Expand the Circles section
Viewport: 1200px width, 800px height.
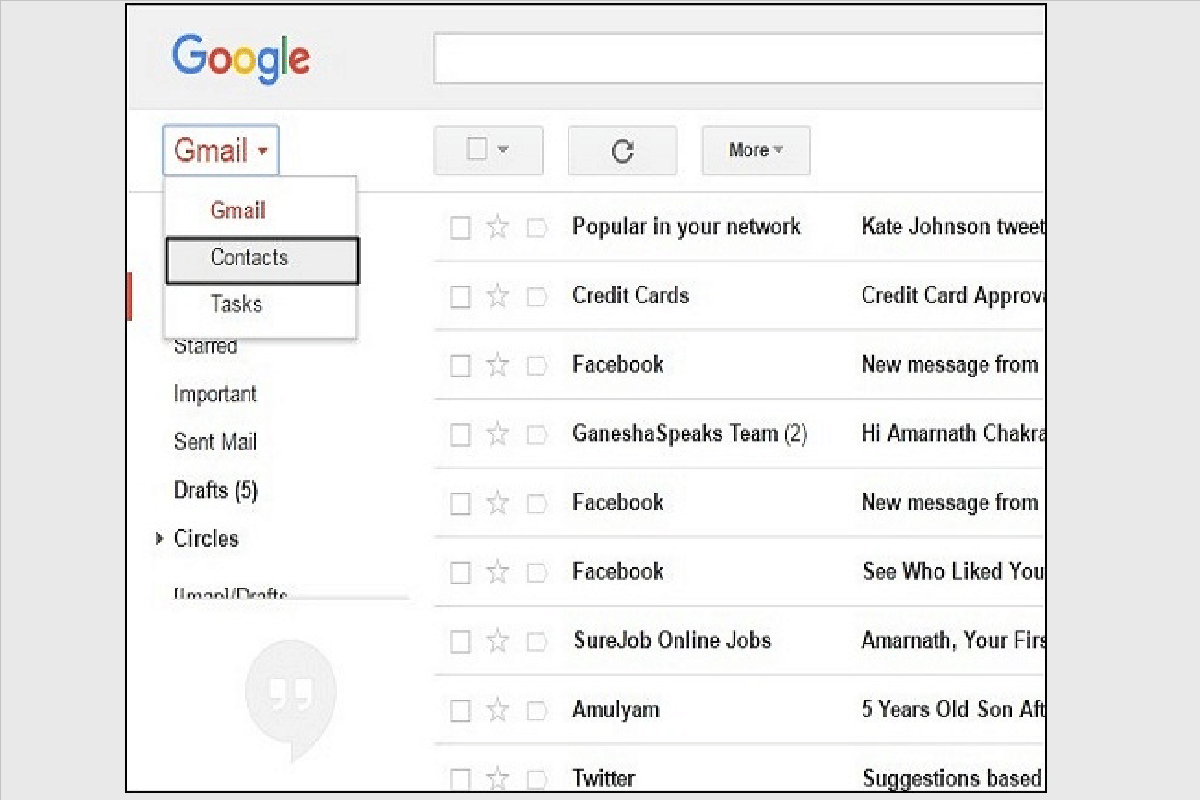pyautogui.click(x=161, y=539)
